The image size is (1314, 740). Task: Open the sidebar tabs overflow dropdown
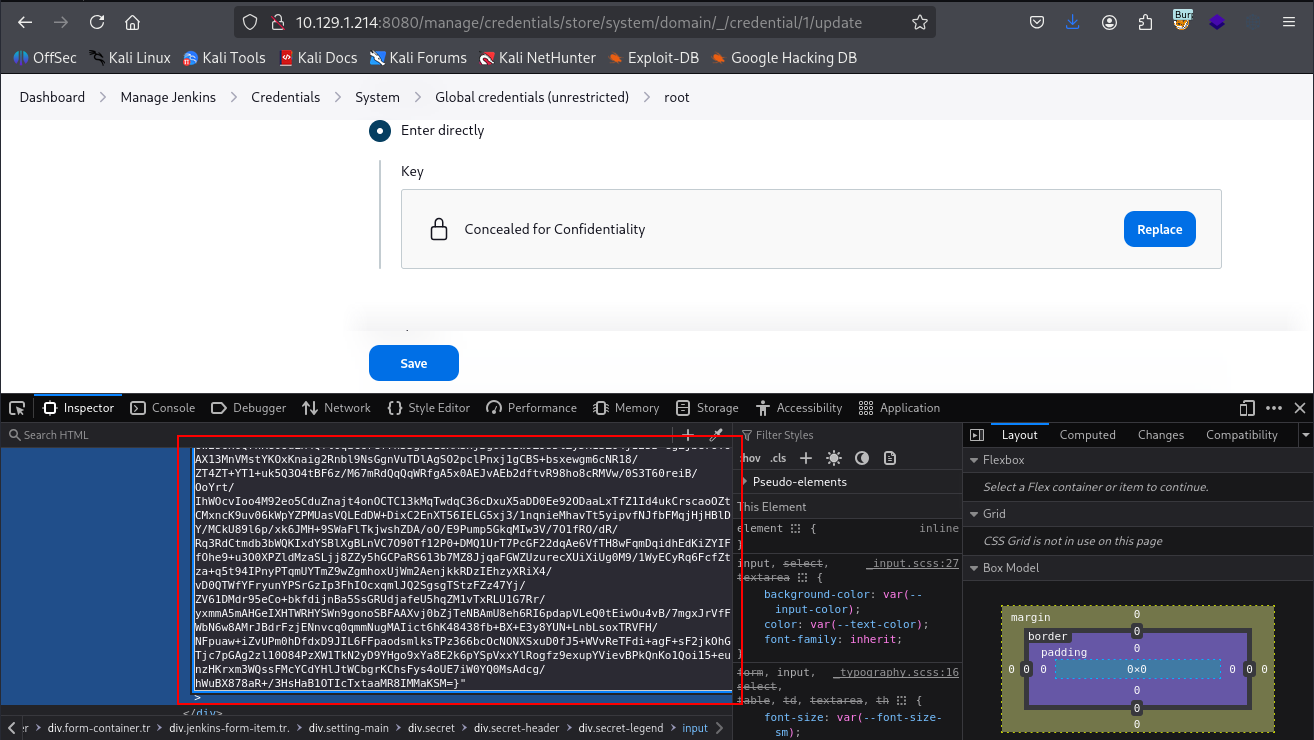click(x=1305, y=435)
